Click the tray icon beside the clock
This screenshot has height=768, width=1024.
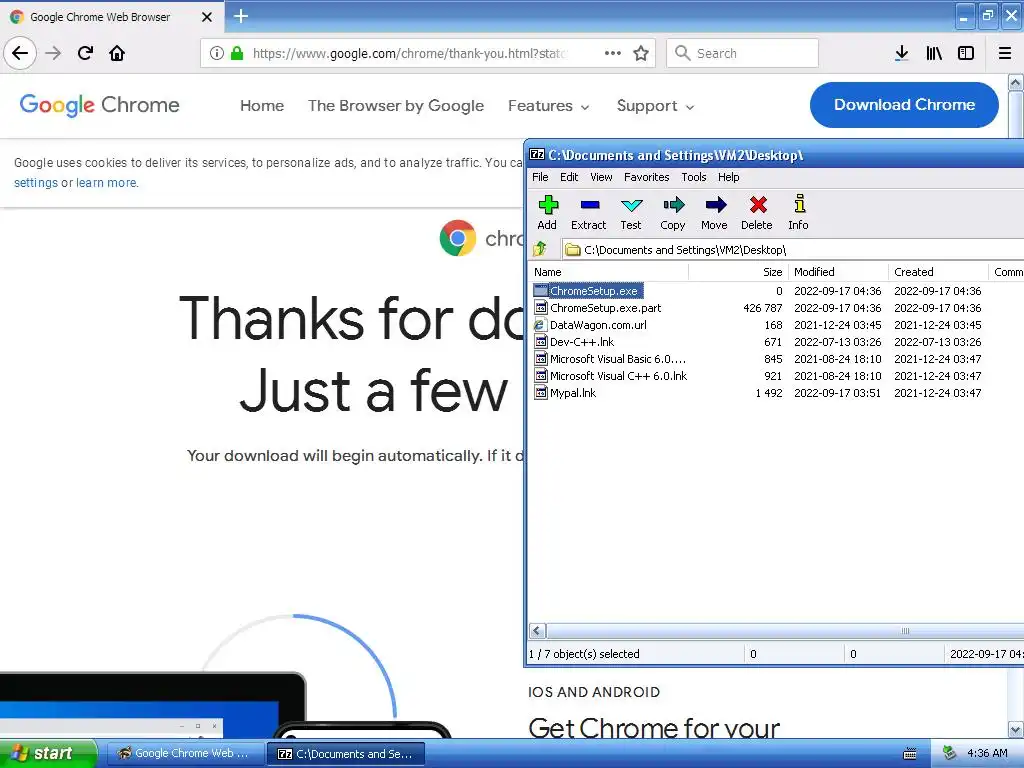[x=950, y=753]
